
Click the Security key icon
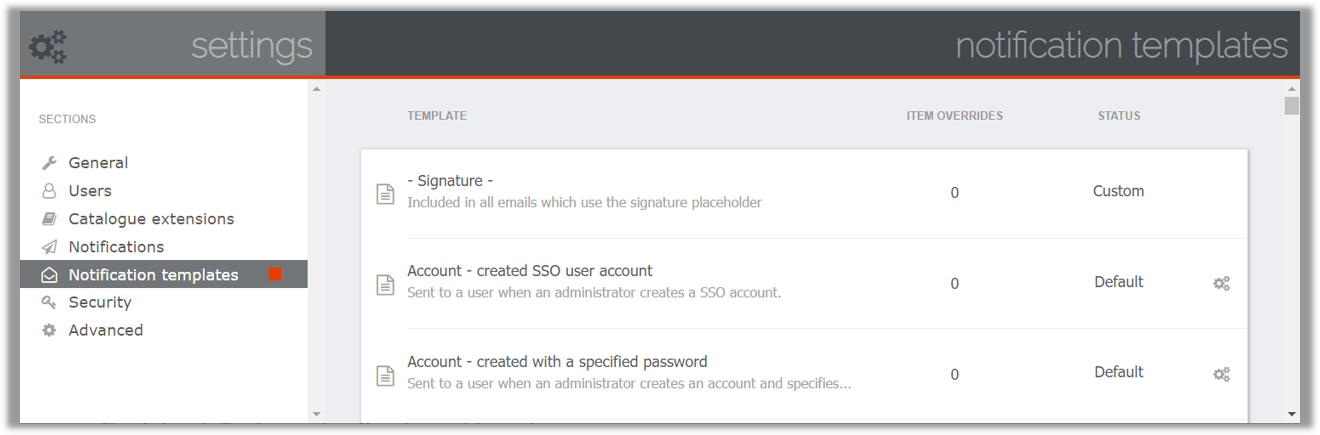point(49,302)
